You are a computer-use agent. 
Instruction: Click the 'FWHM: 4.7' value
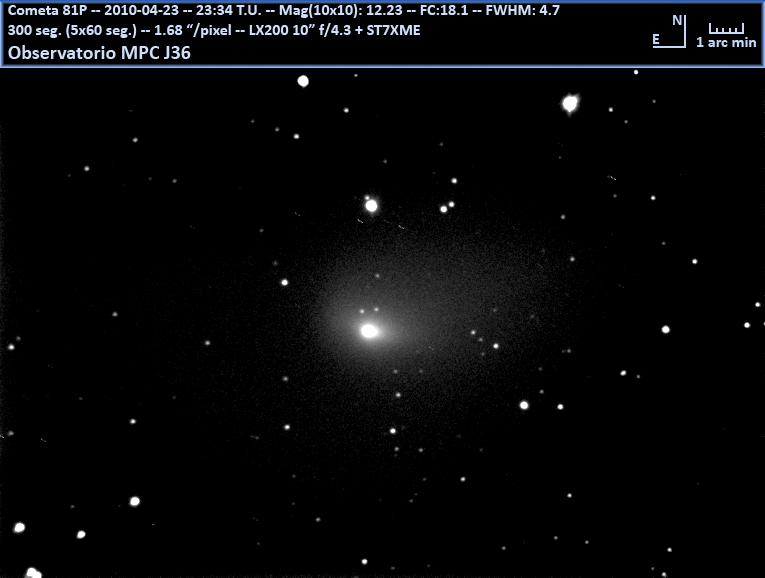[523, 10]
